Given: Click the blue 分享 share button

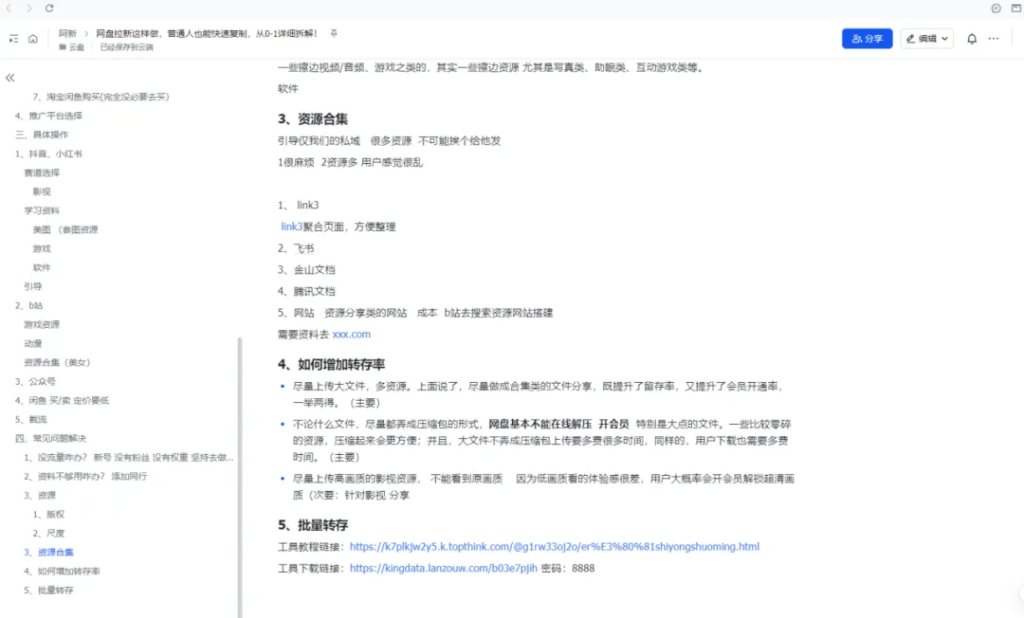Looking at the screenshot, I should tap(866, 38).
